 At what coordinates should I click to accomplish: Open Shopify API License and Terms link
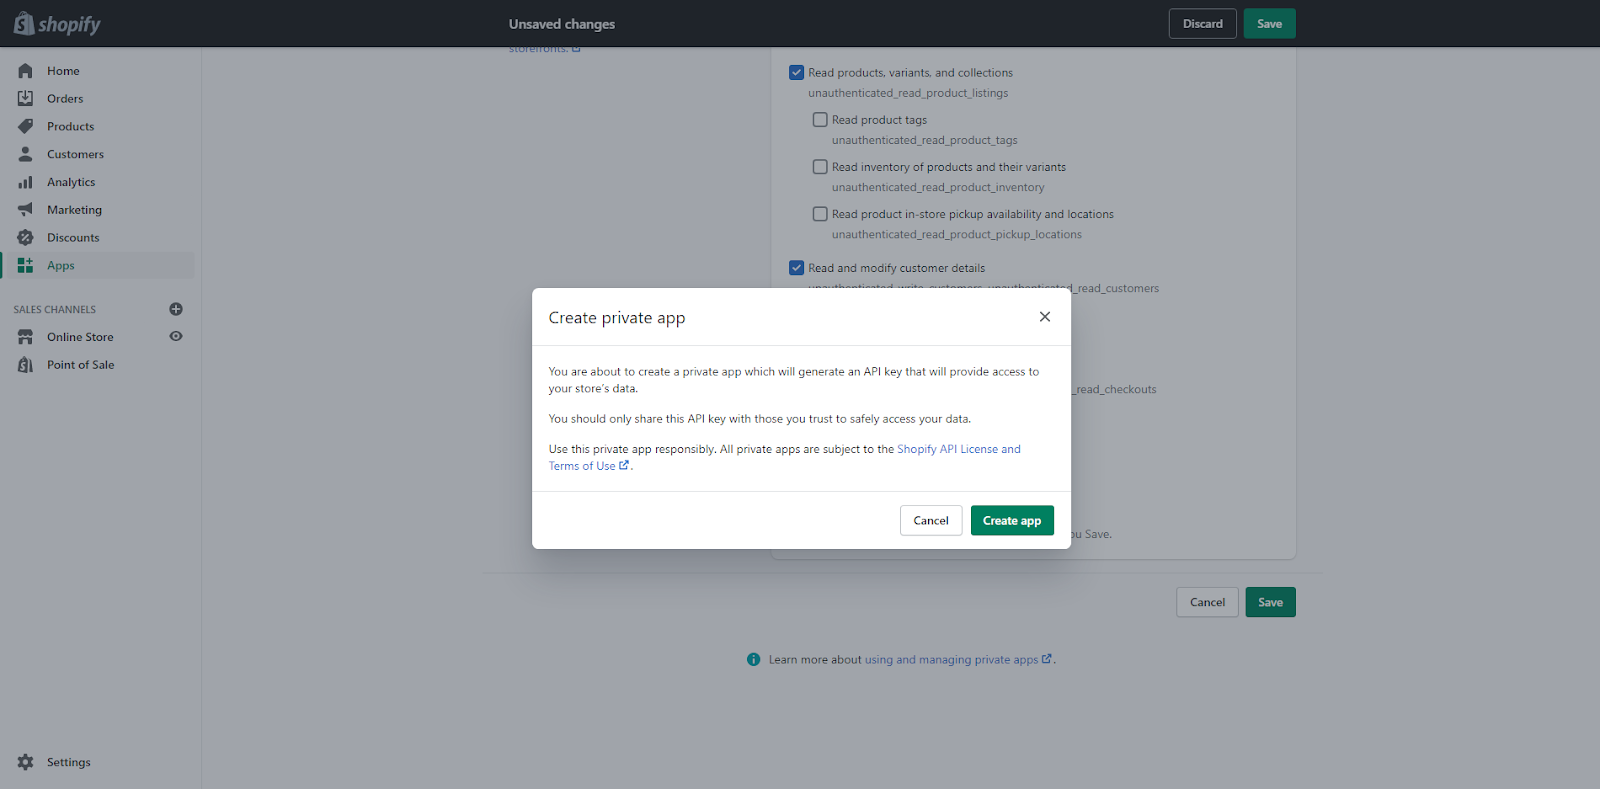pos(785,457)
